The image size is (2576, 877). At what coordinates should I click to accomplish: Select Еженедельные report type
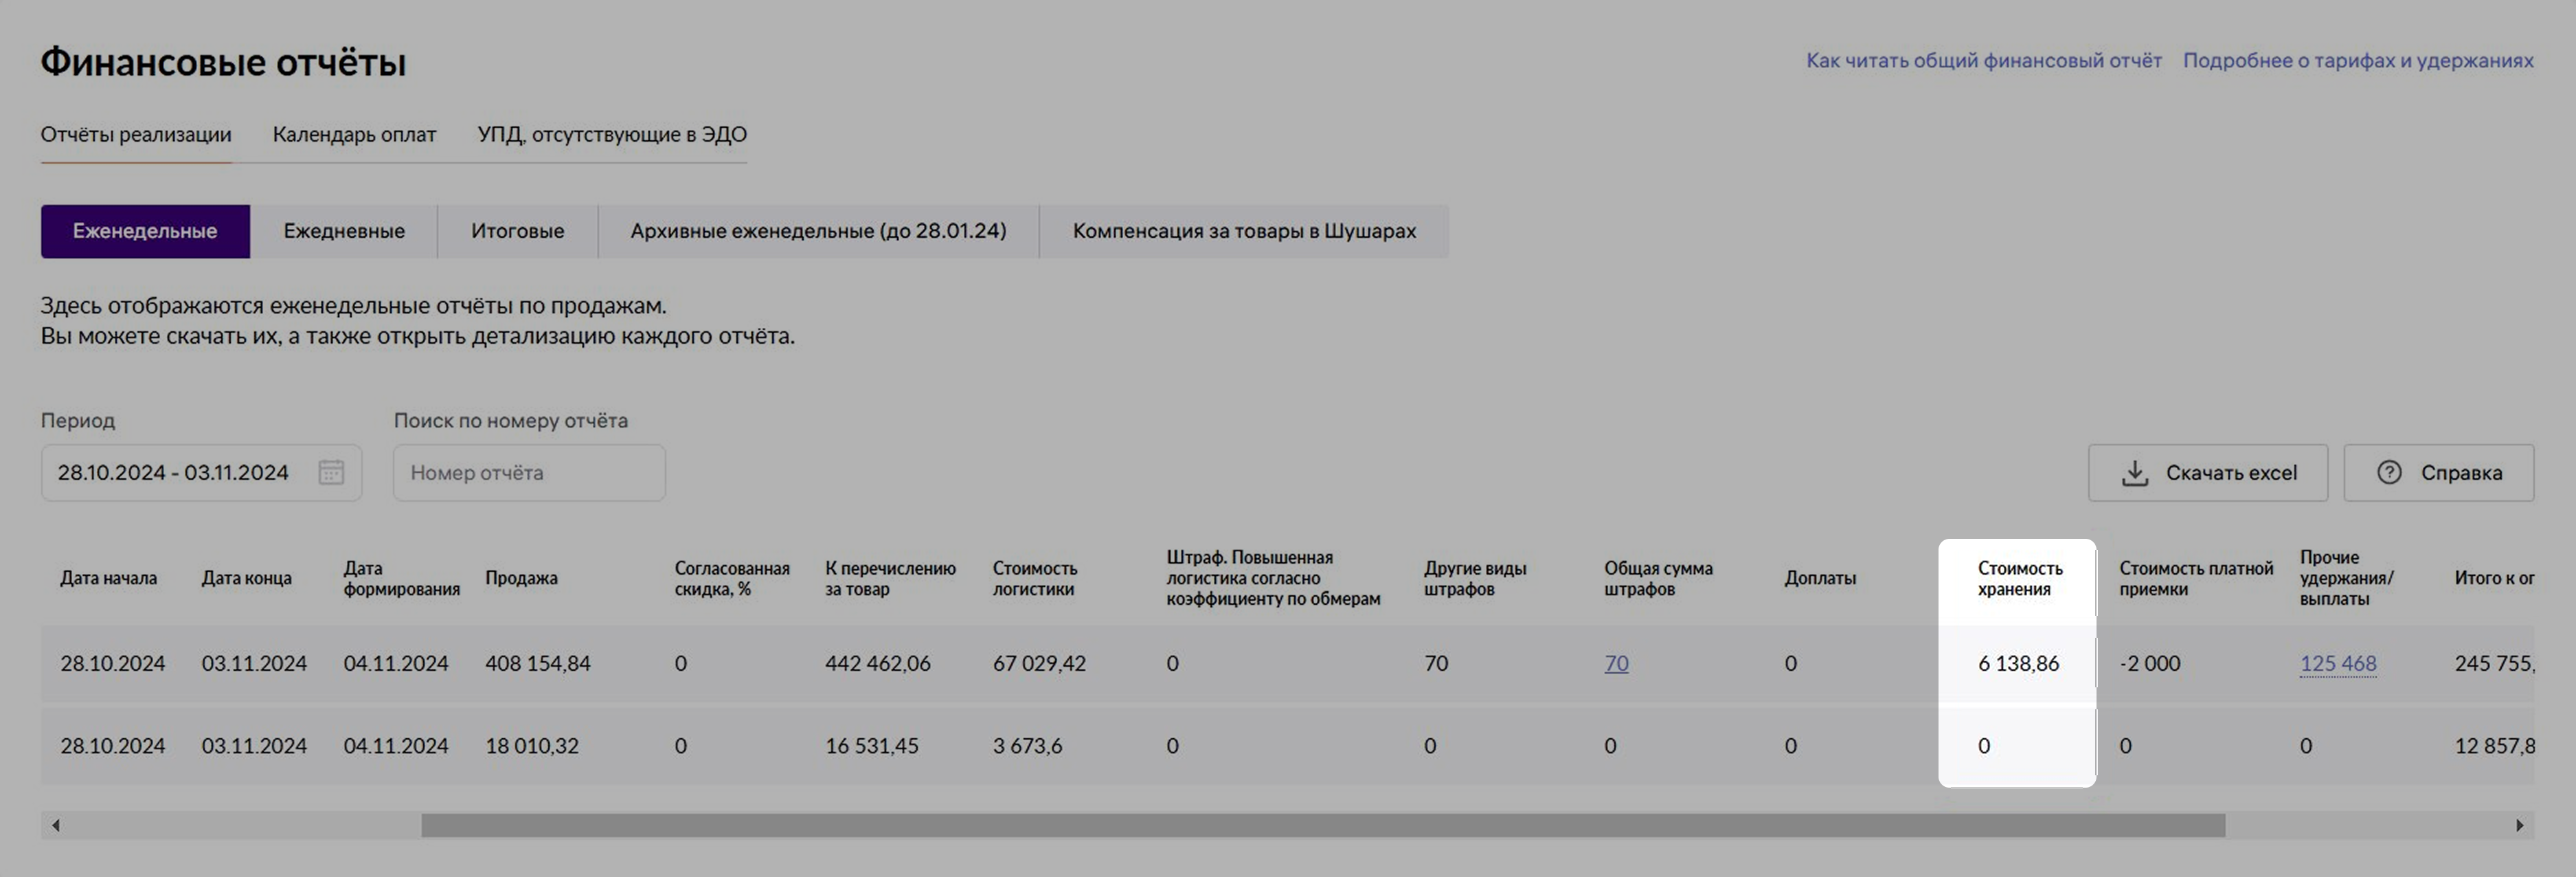click(145, 231)
